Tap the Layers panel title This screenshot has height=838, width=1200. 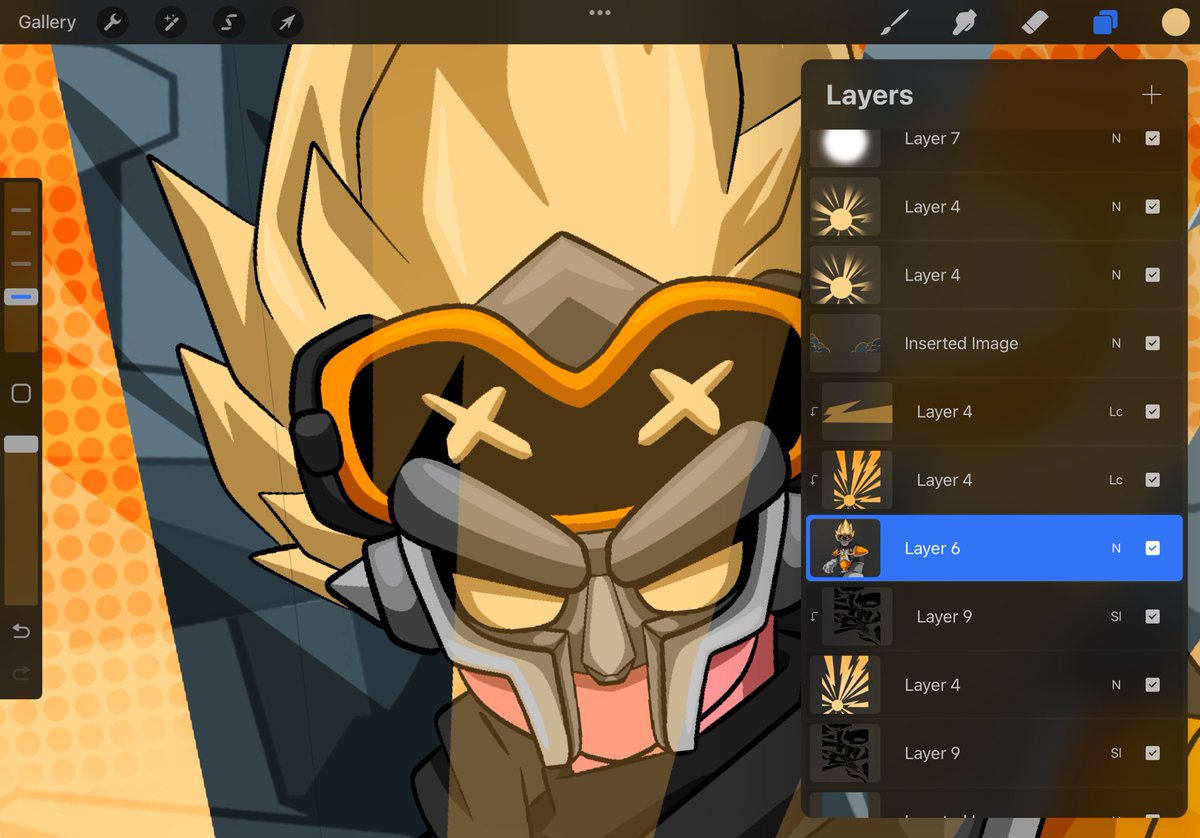click(869, 95)
